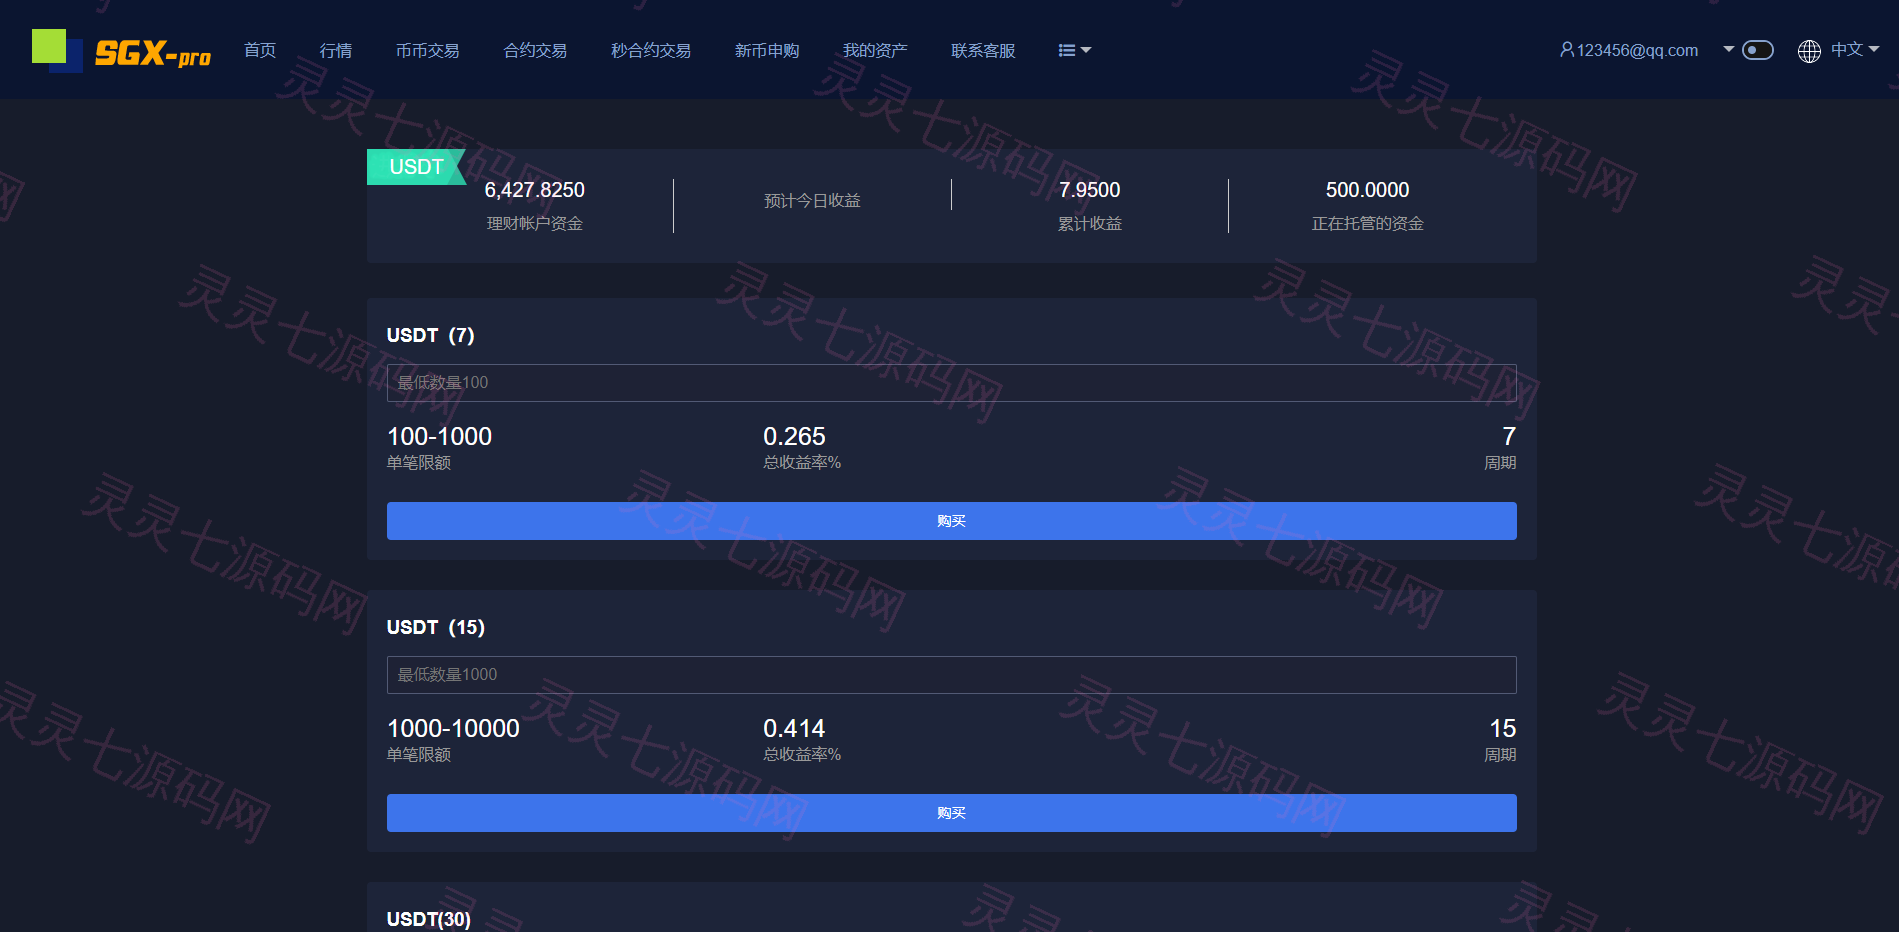
Task: Contact support via 联系客服
Action: pos(983,50)
